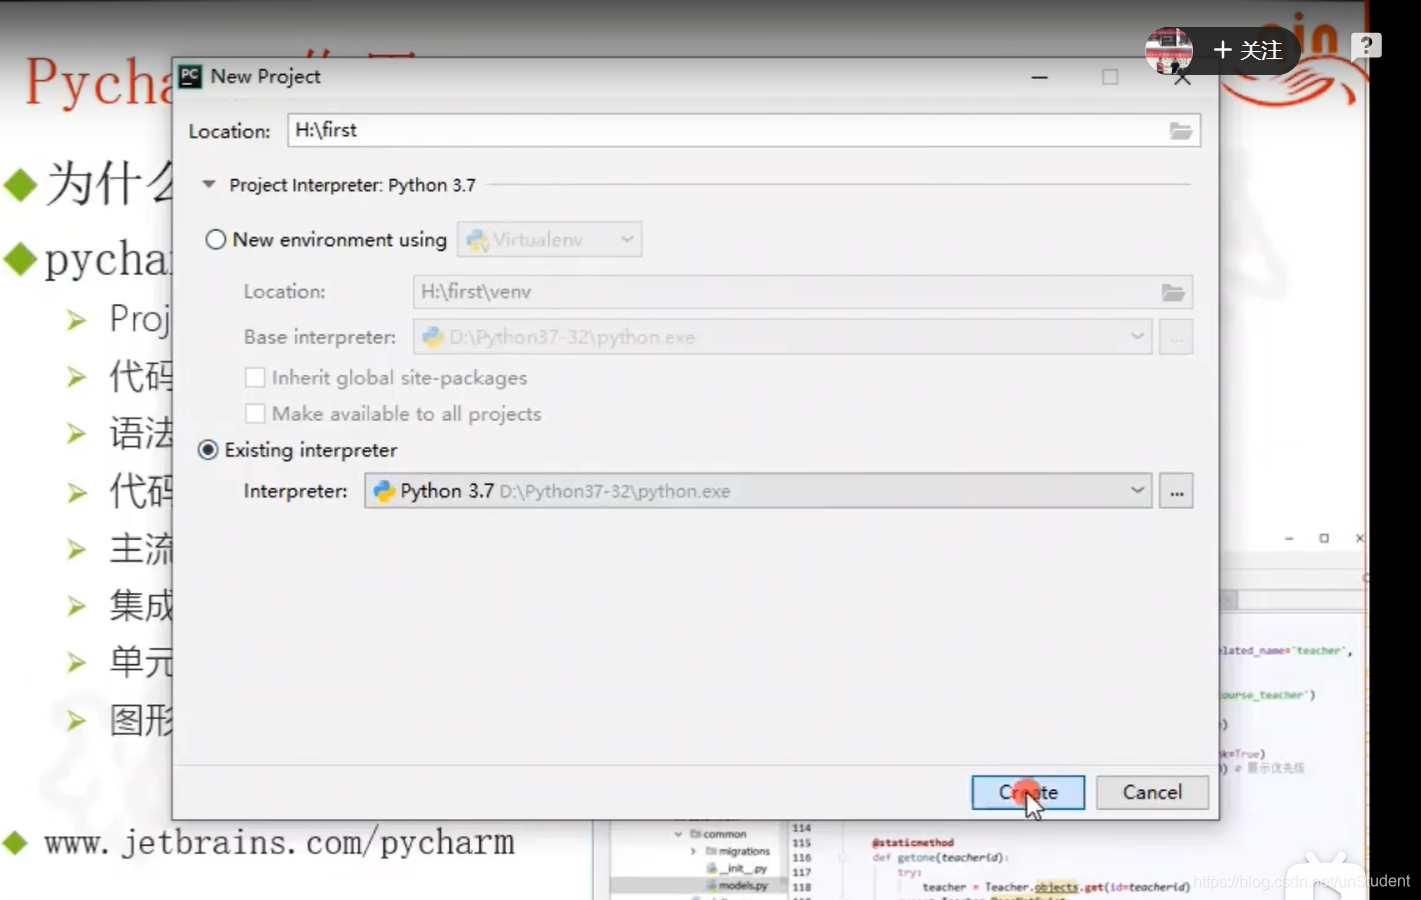Maximize the background IDE window
The image size is (1421, 900).
tap(1324, 538)
